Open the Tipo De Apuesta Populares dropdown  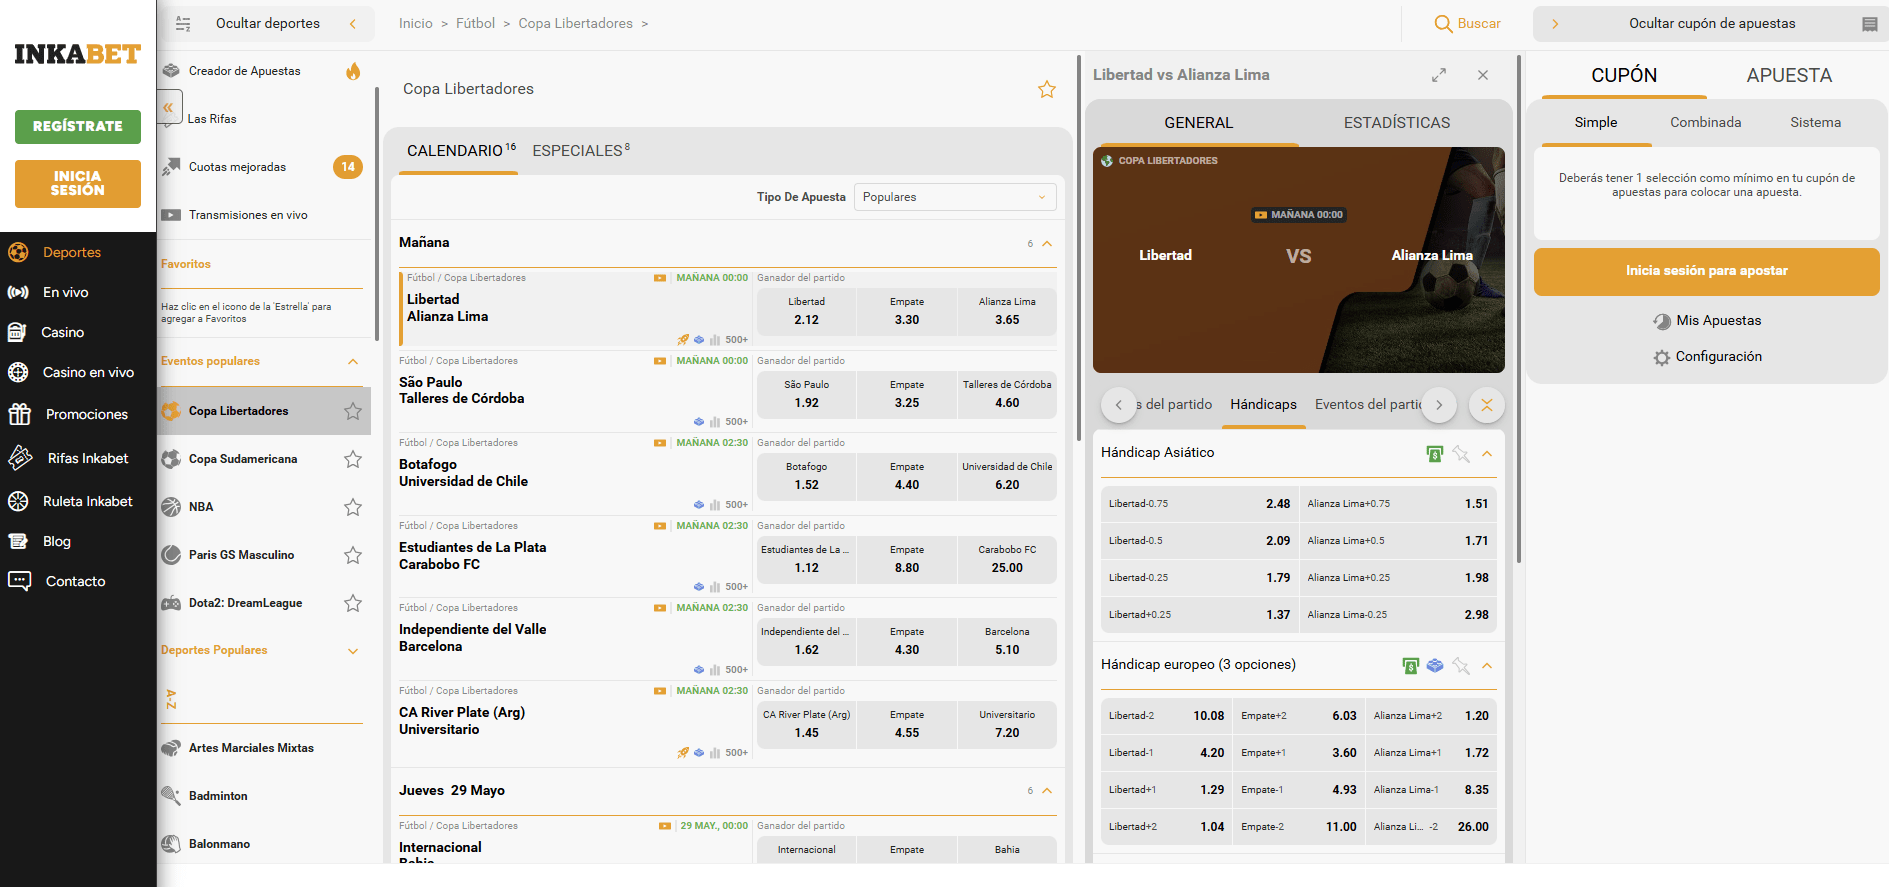click(955, 197)
